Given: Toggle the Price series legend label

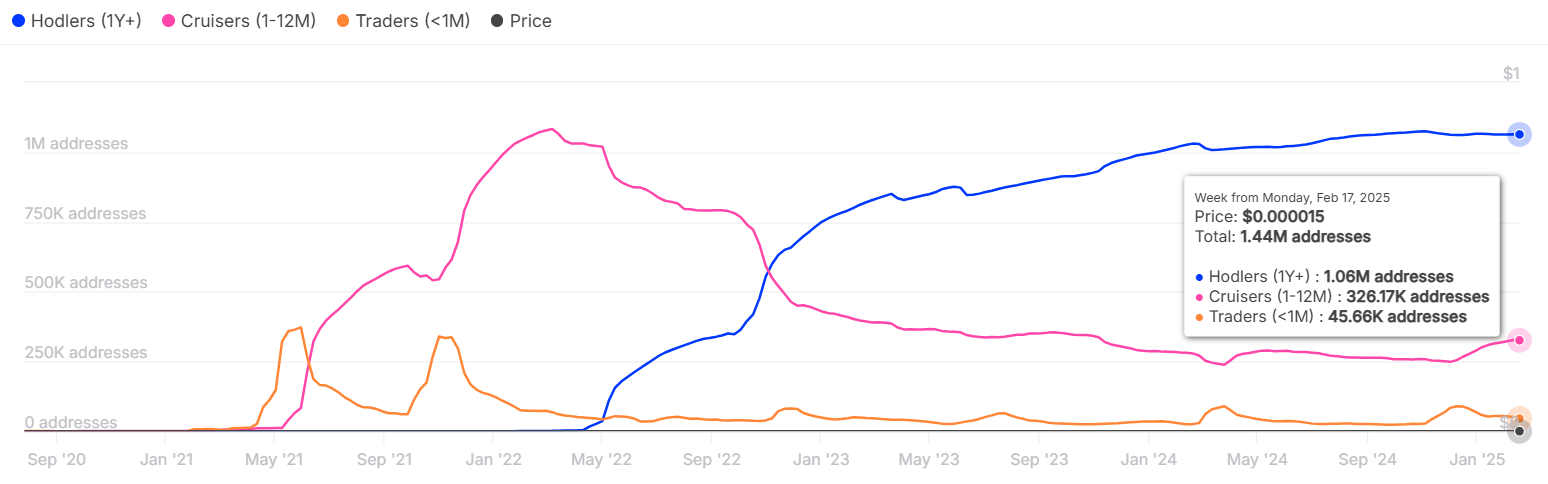Looking at the screenshot, I should 530,21.
